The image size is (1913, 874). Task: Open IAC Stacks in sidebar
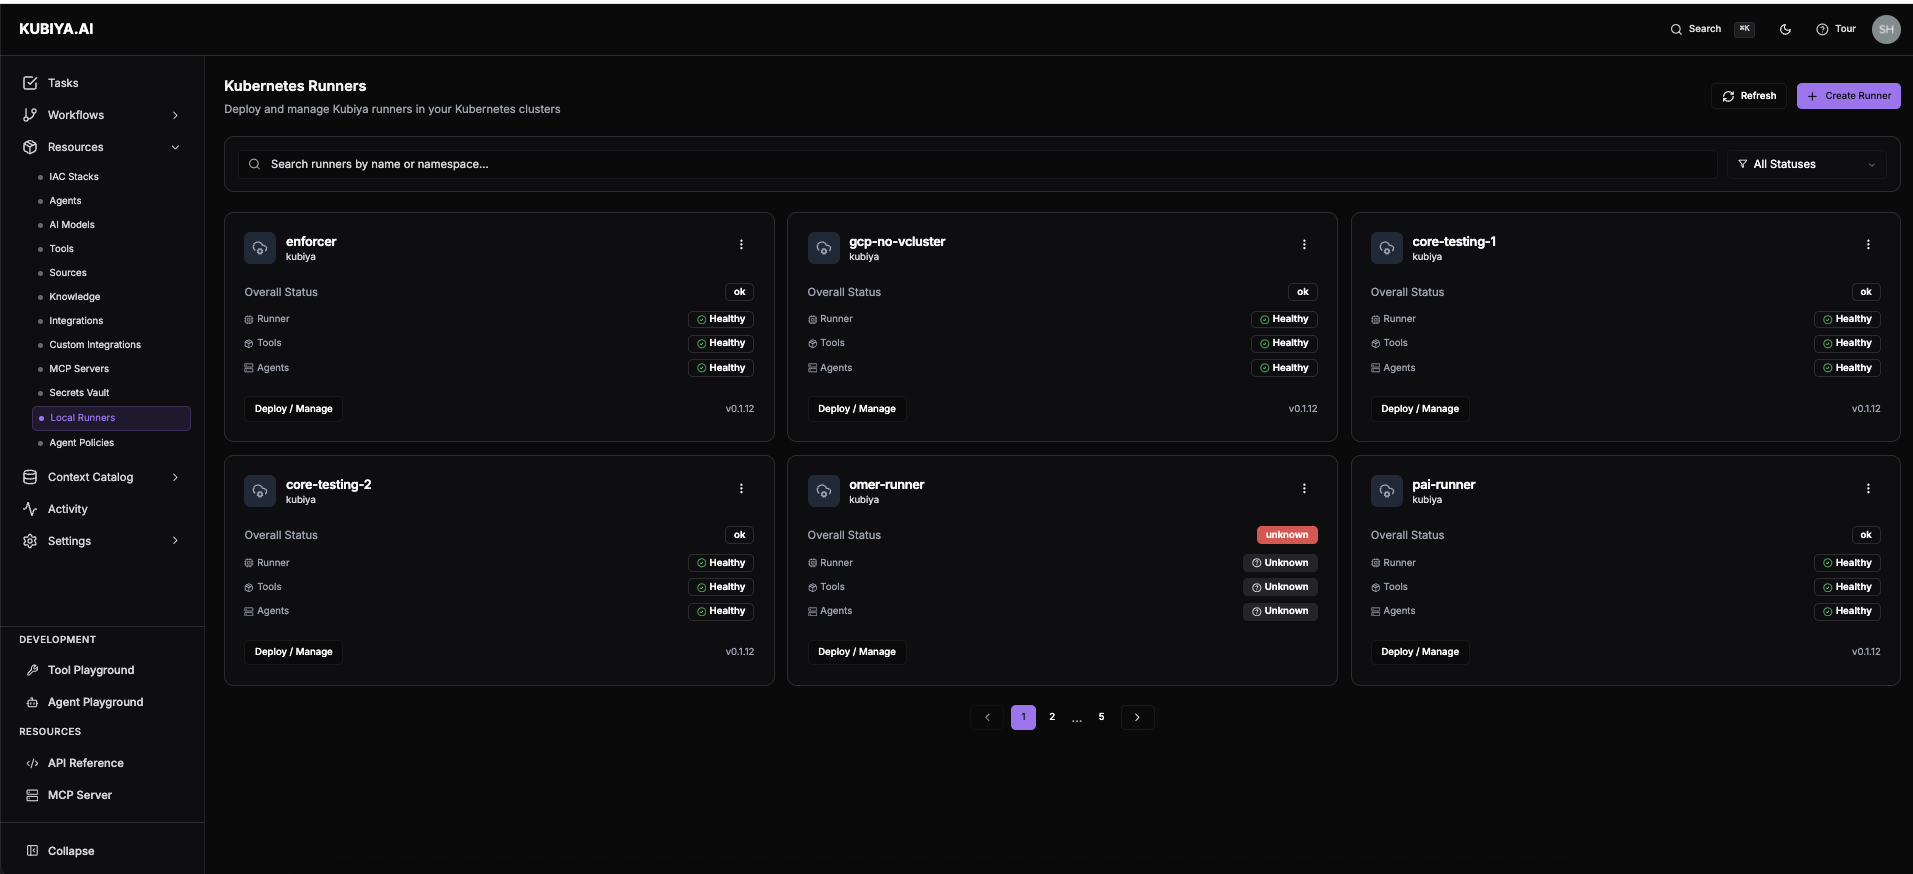click(x=74, y=177)
